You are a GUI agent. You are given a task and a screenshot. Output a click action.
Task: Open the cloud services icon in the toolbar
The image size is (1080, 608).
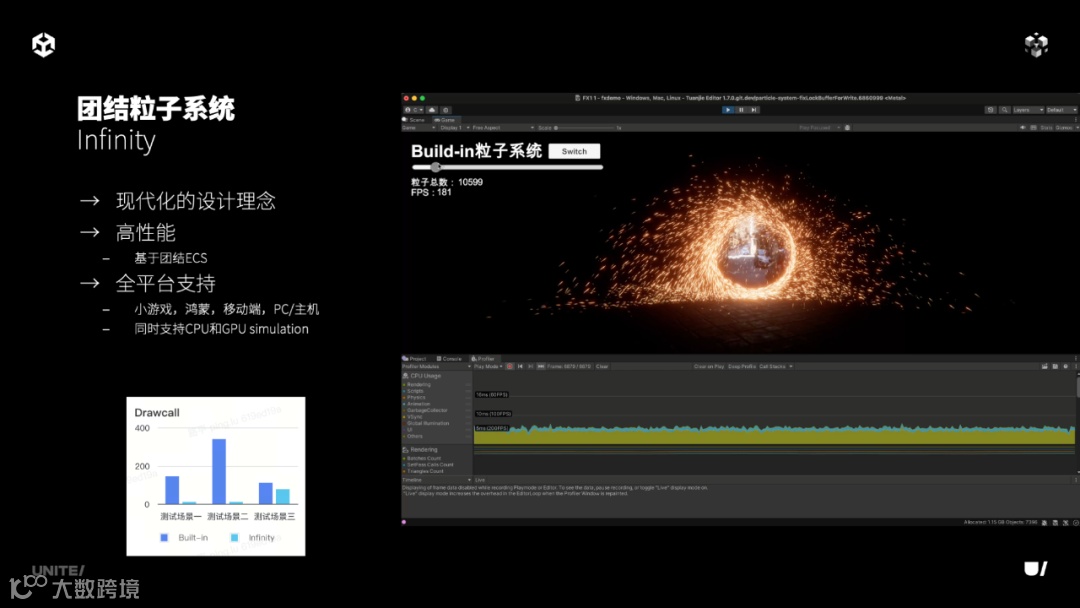(x=432, y=110)
